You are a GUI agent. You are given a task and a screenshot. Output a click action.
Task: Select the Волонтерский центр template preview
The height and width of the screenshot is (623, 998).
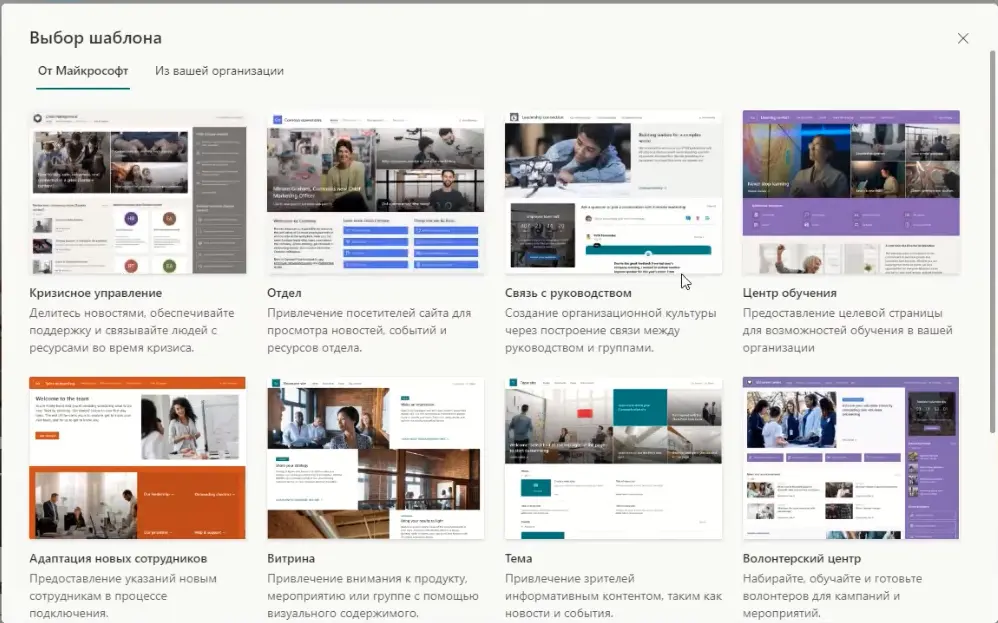(851, 458)
